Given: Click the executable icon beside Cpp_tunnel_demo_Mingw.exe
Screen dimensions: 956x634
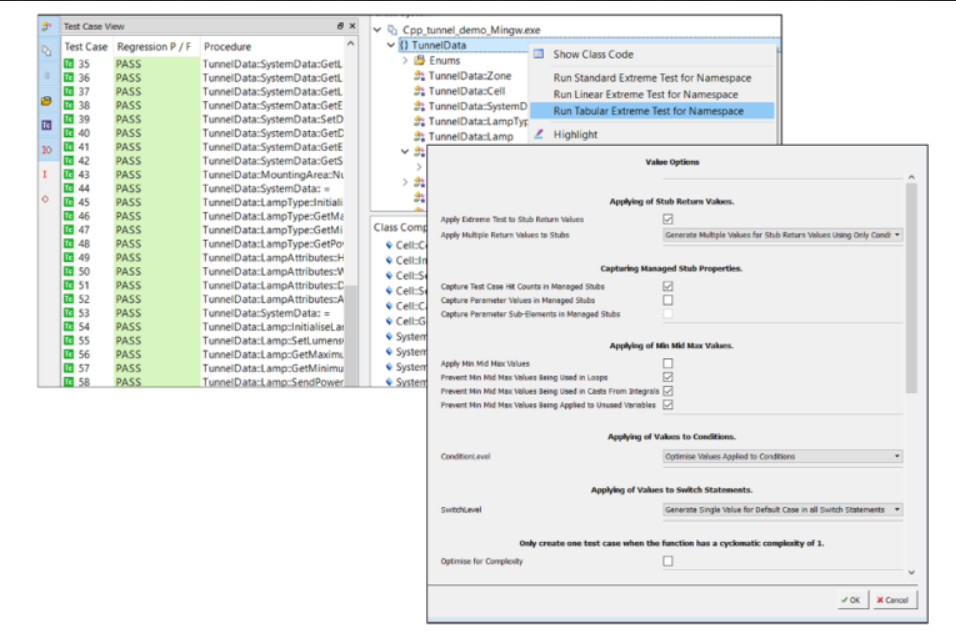Looking at the screenshot, I should pos(393,30).
